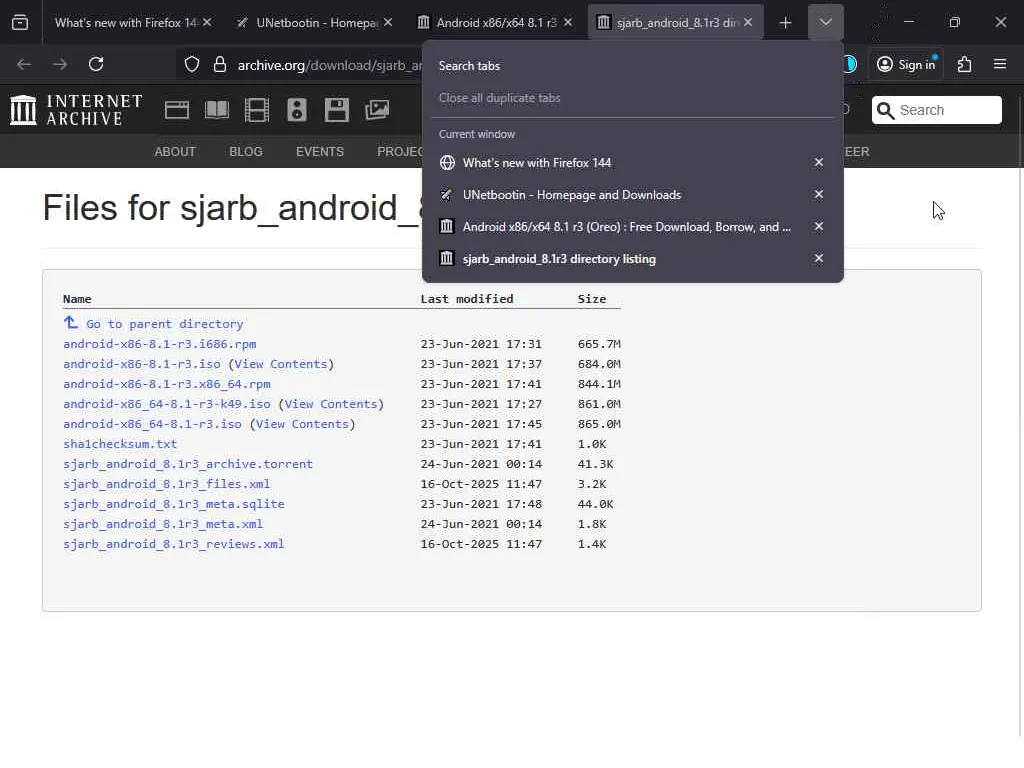Viewport: 1024px width, 768px height.
Task: Open sjarb_android_8.1r3_meta.xml
Action: pos(163,524)
